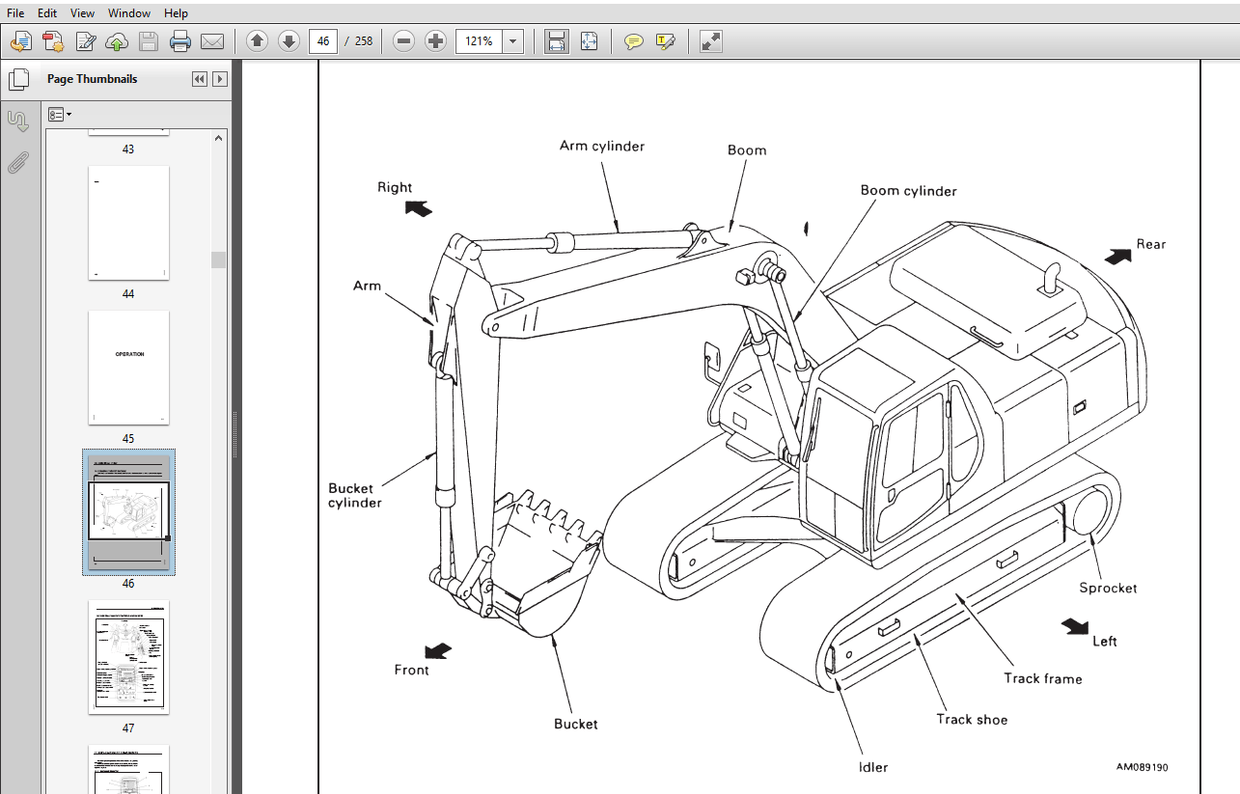Viewport: 1240px width, 794px height.
Task: Open the Fill and Sign tool
Action: coord(85,41)
